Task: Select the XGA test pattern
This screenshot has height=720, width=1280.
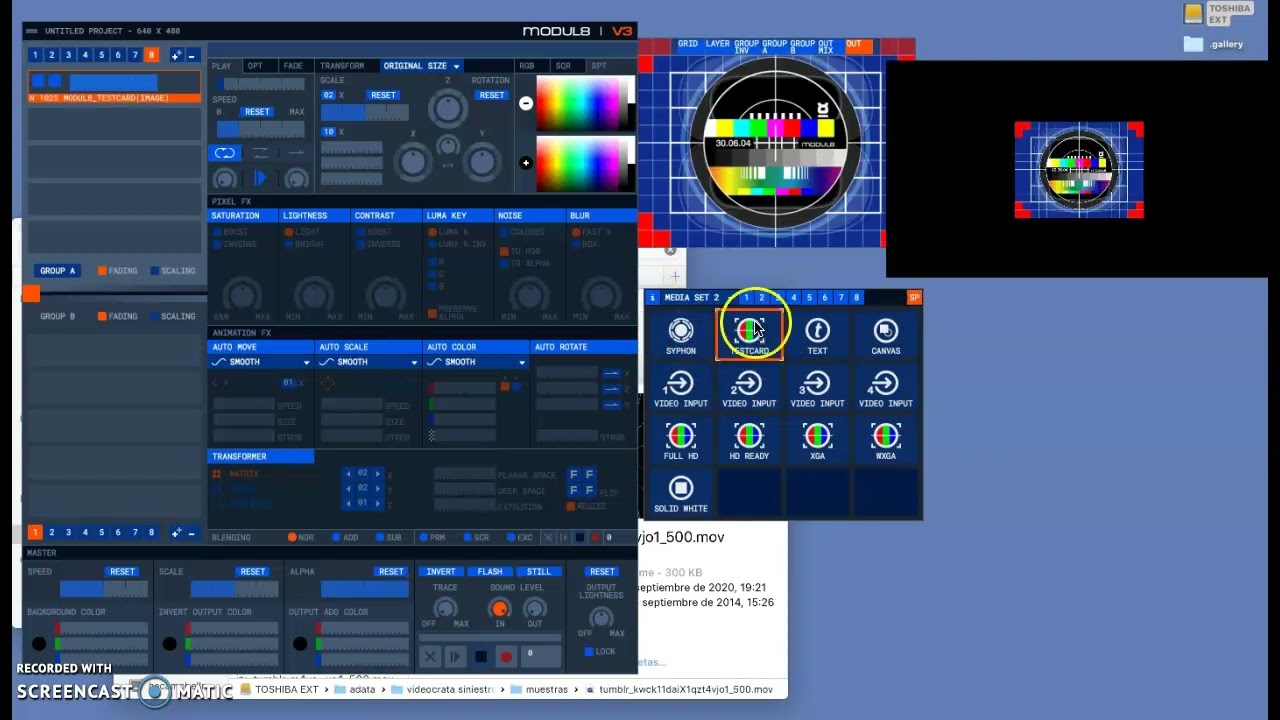Action: click(x=817, y=441)
